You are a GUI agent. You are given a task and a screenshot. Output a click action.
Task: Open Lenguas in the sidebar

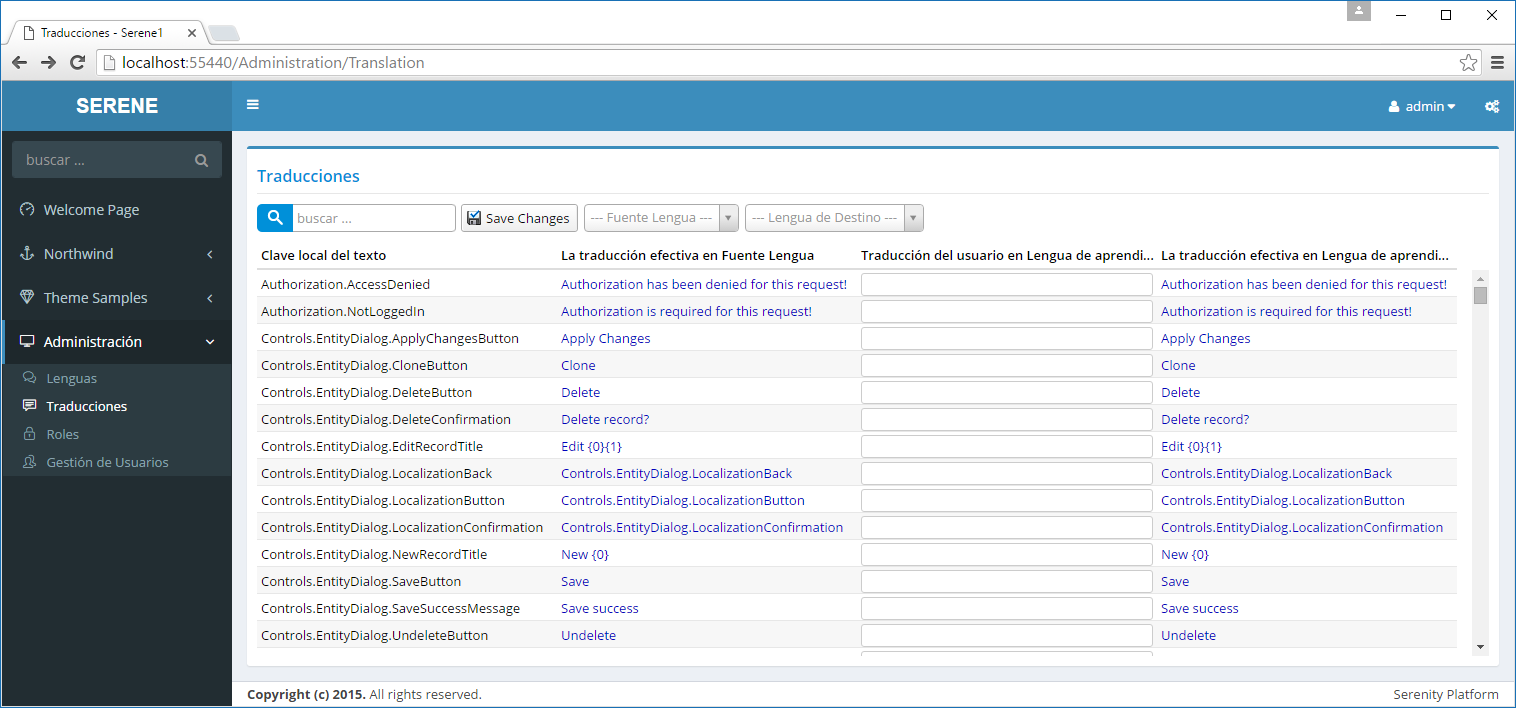pyautogui.click(x=71, y=379)
